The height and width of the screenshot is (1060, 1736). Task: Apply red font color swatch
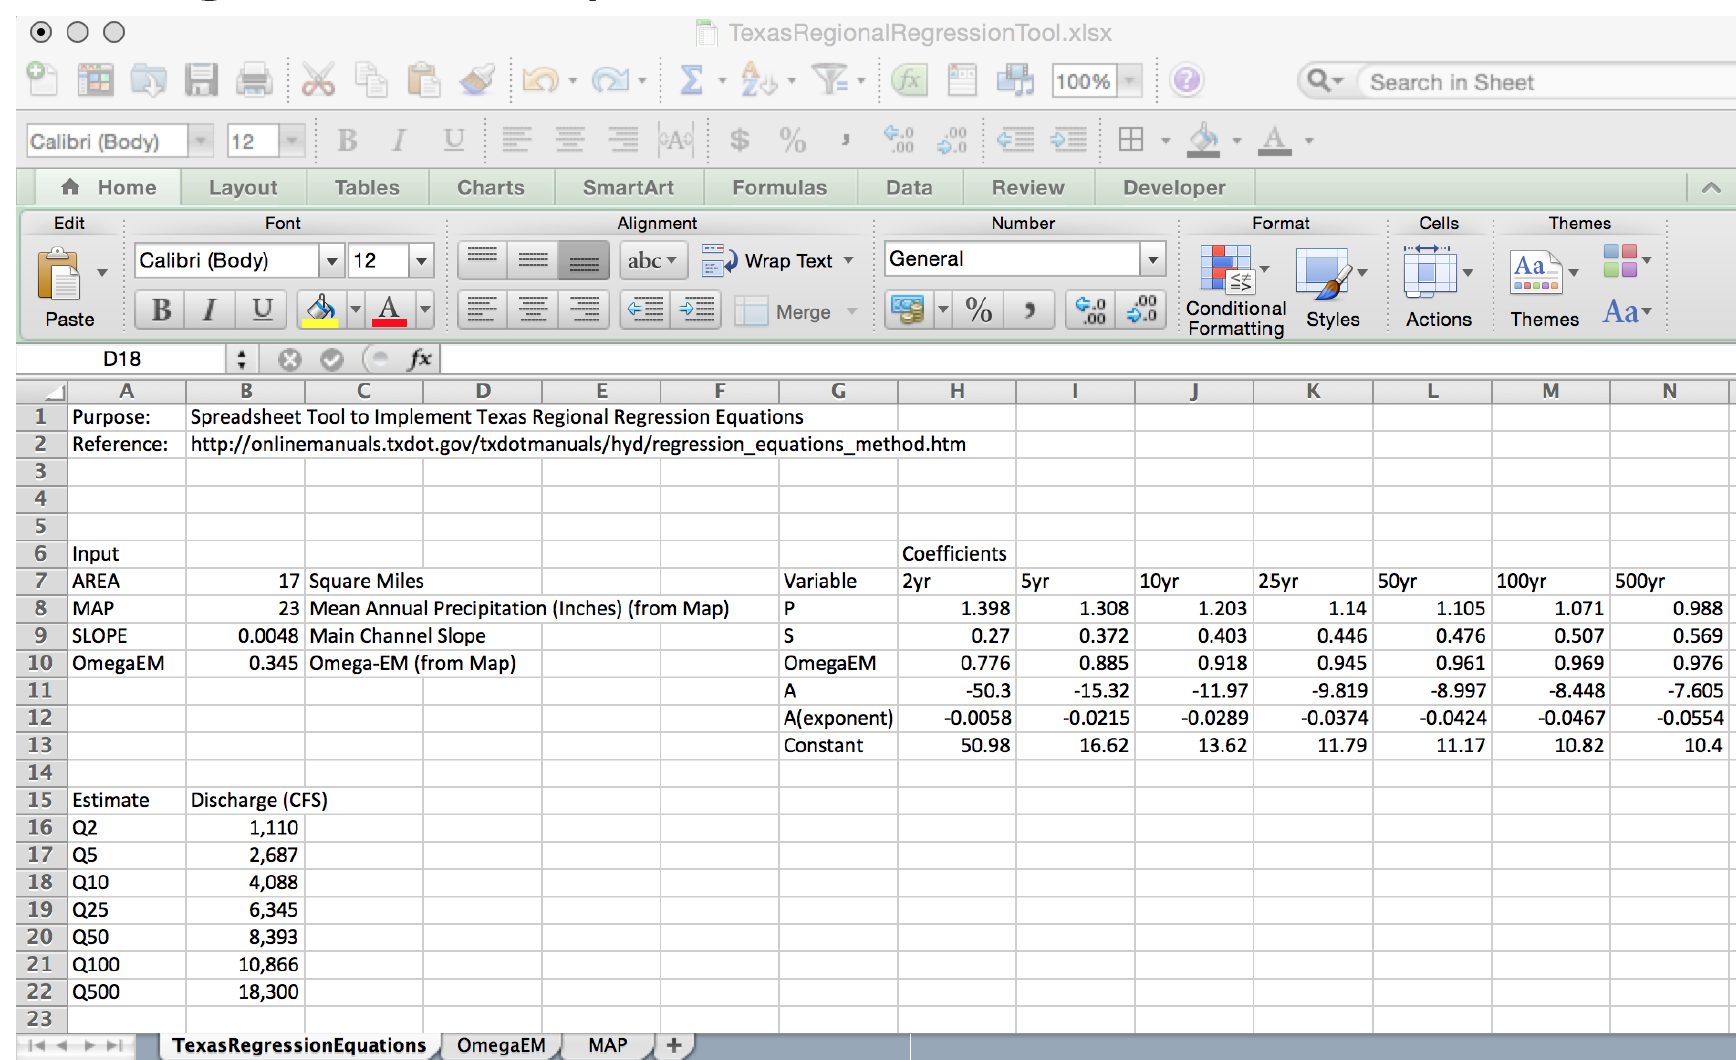click(x=389, y=310)
